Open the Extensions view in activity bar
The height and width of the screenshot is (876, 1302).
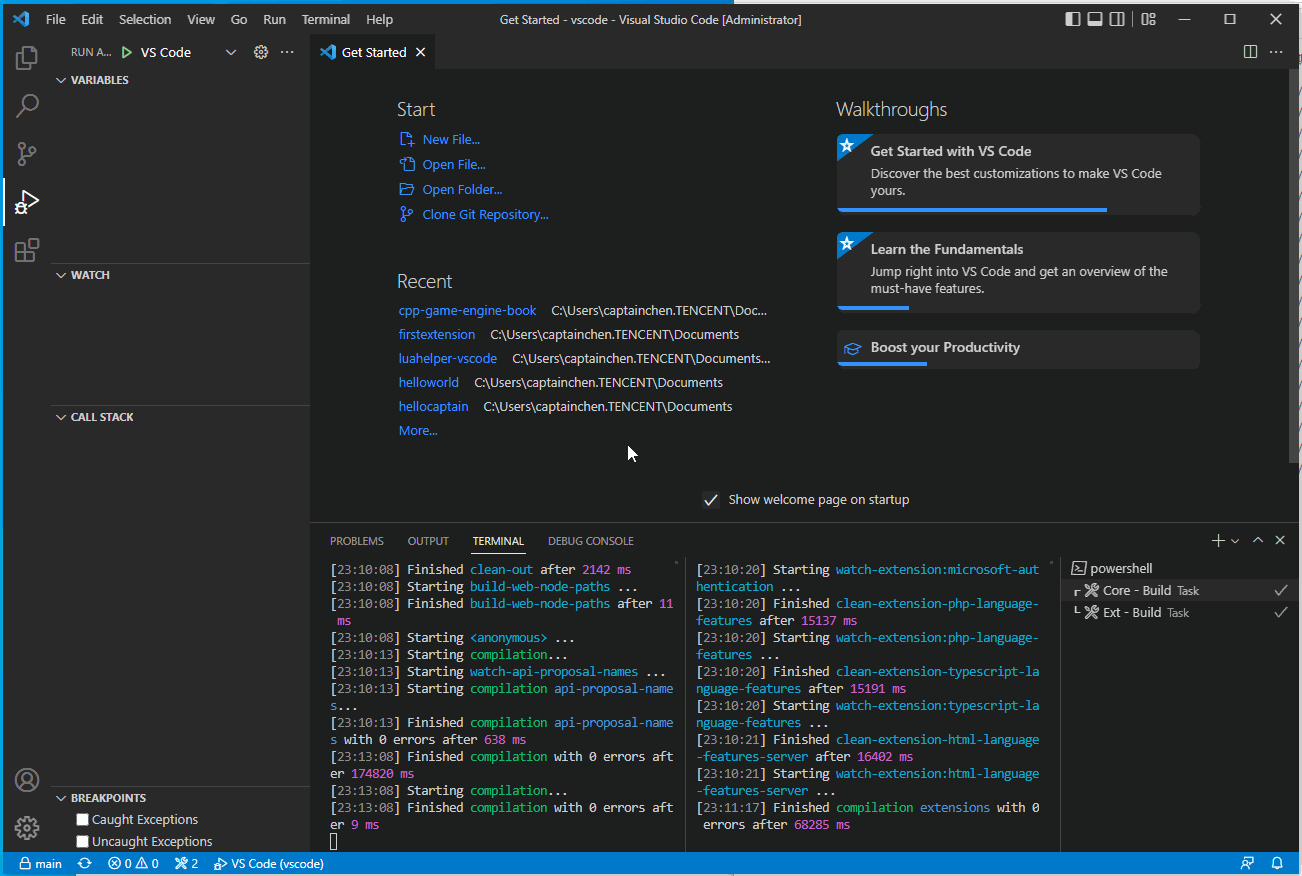pos(27,250)
